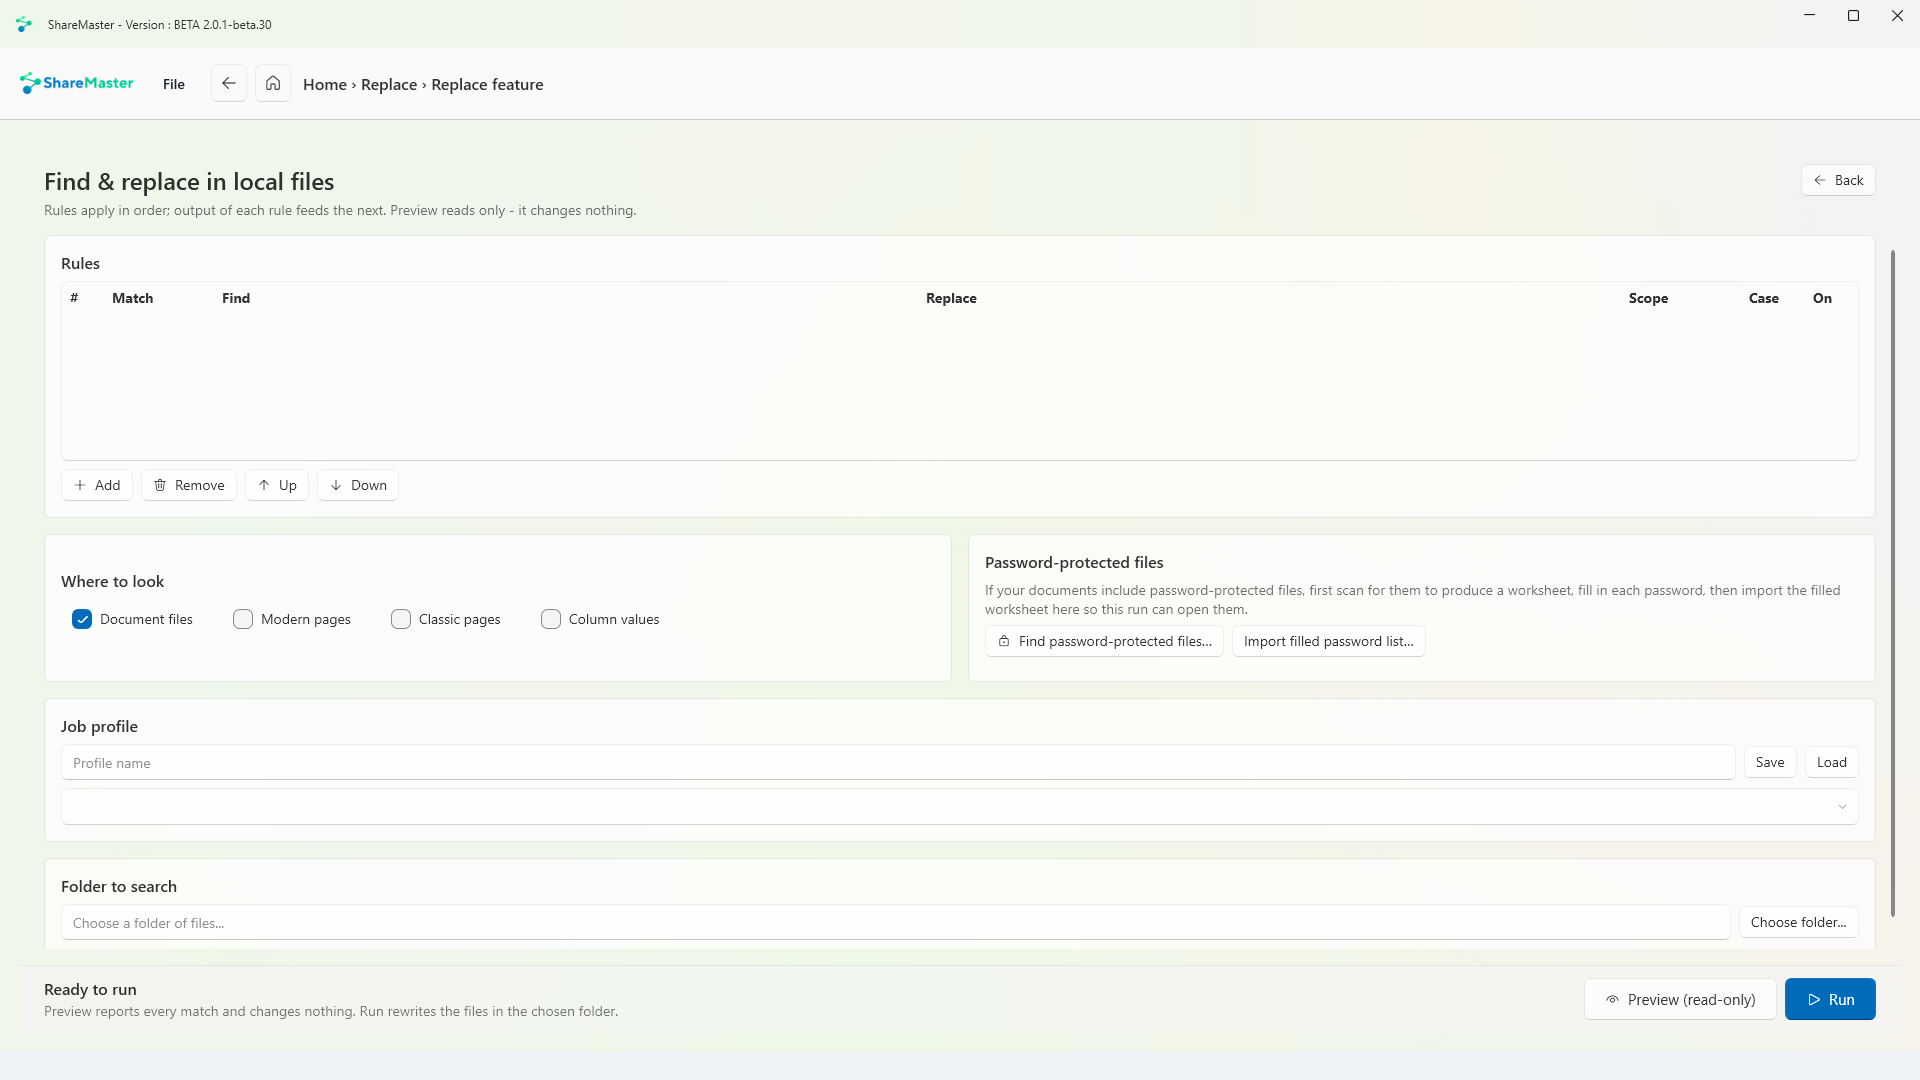Close the ShareMaster window
Image resolution: width=1920 pixels, height=1080 pixels.
point(1897,16)
